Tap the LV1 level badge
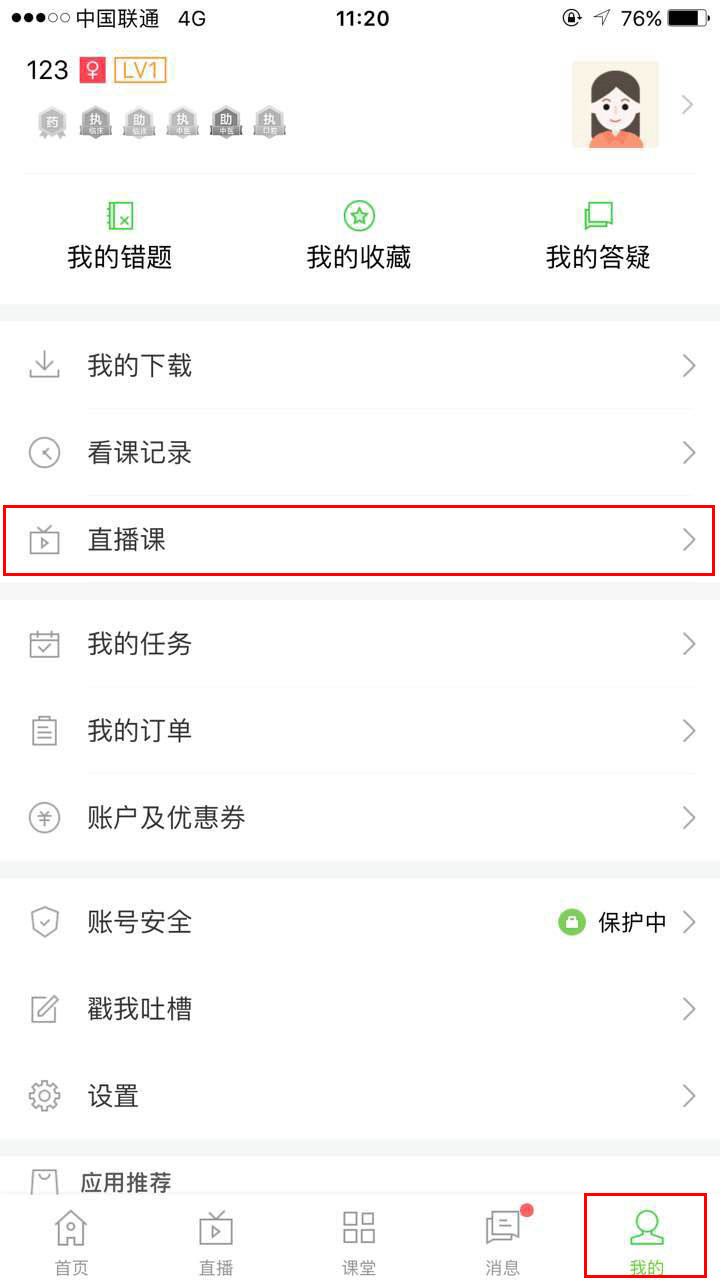The height and width of the screenshot is (1280, 720). coord(140,71)
